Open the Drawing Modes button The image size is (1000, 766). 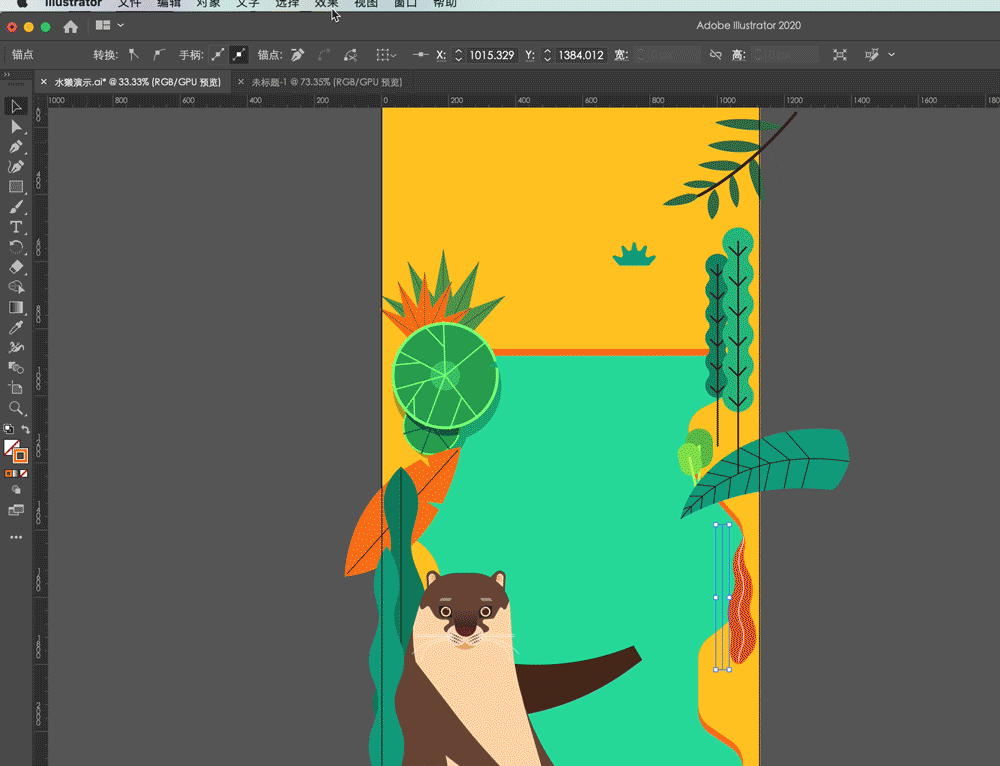click(16, 490)
